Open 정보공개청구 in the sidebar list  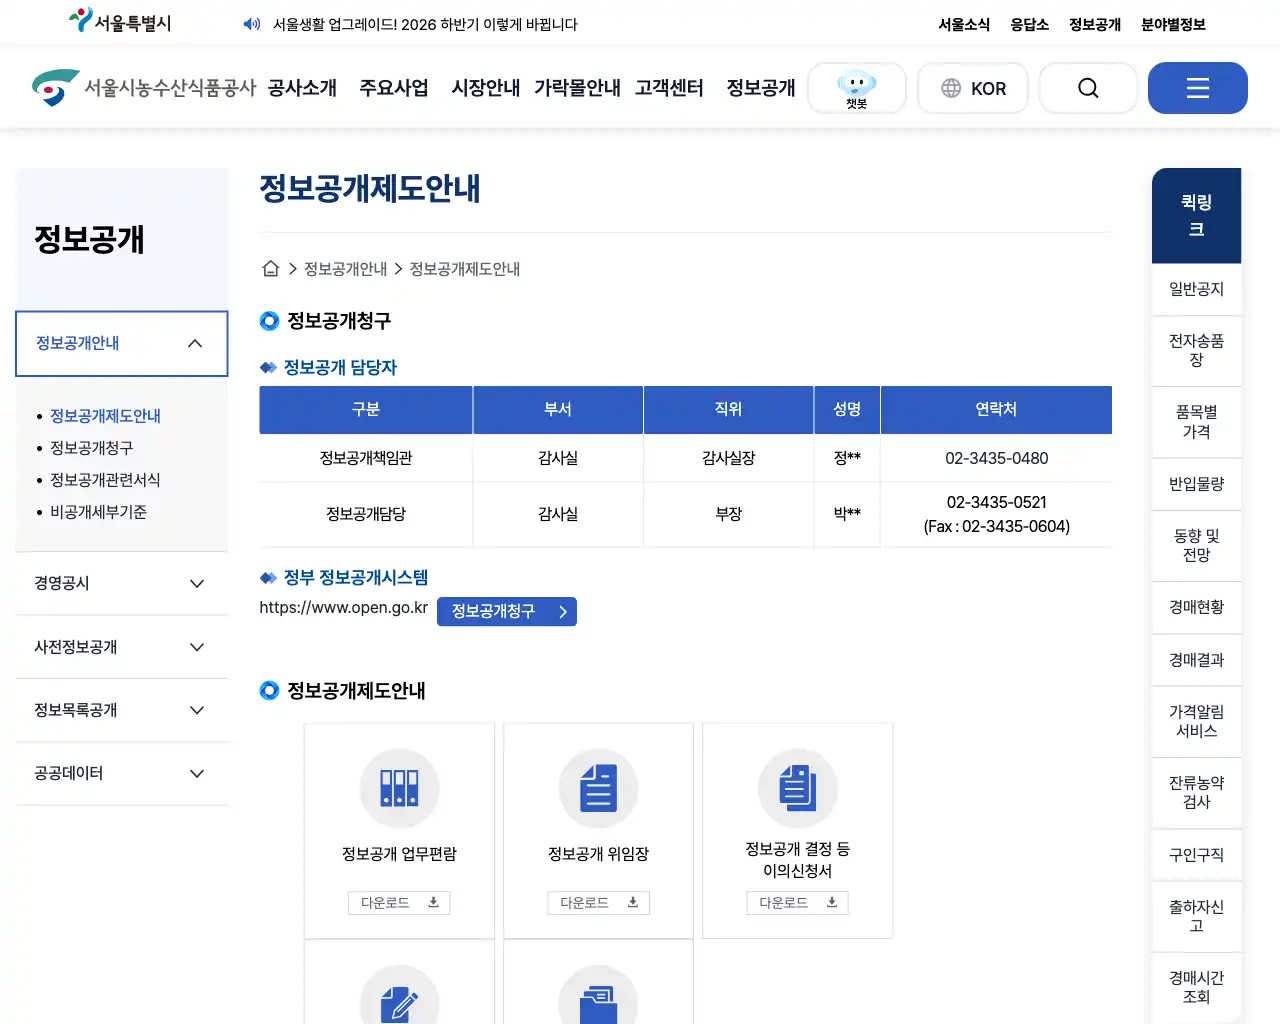coord(91,448)
